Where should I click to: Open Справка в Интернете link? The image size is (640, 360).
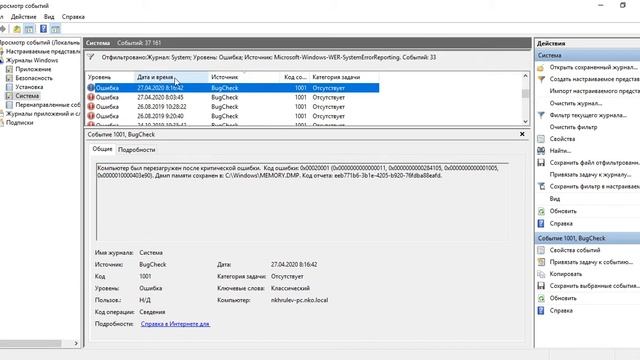(x=175, y=324)
